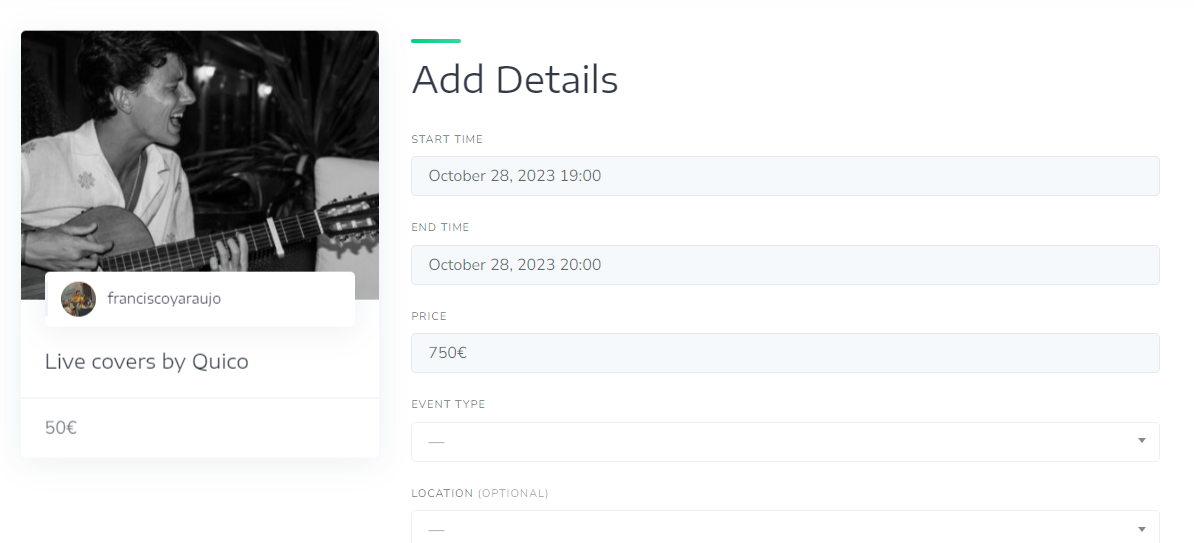The image size is (1194, 543).
Task: Click the green accent bar above Add Details
Action: pyautogui.click(x=436, y=41)
